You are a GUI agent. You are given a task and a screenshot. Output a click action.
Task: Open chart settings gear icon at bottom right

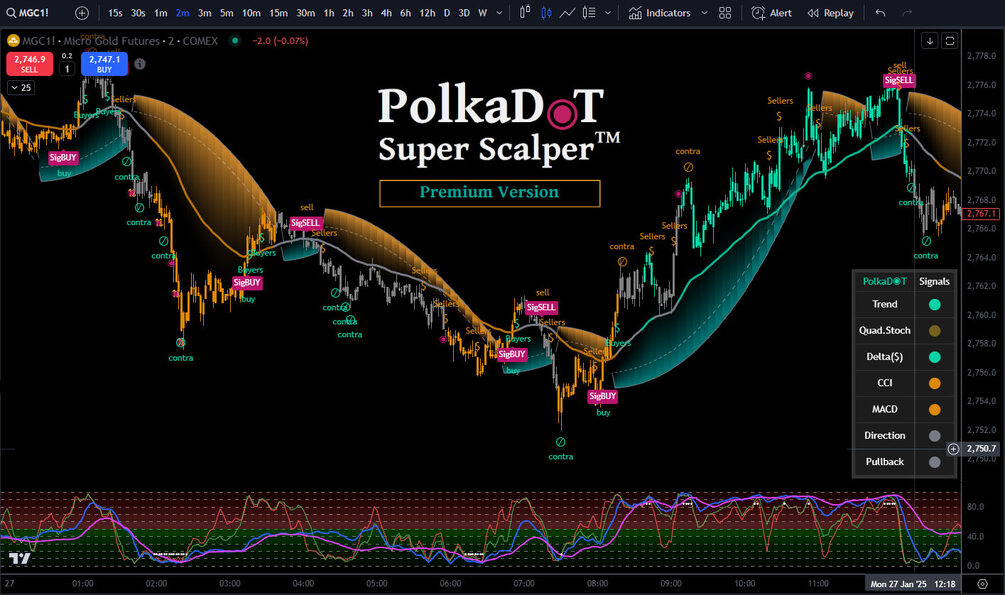click(983, 583)
